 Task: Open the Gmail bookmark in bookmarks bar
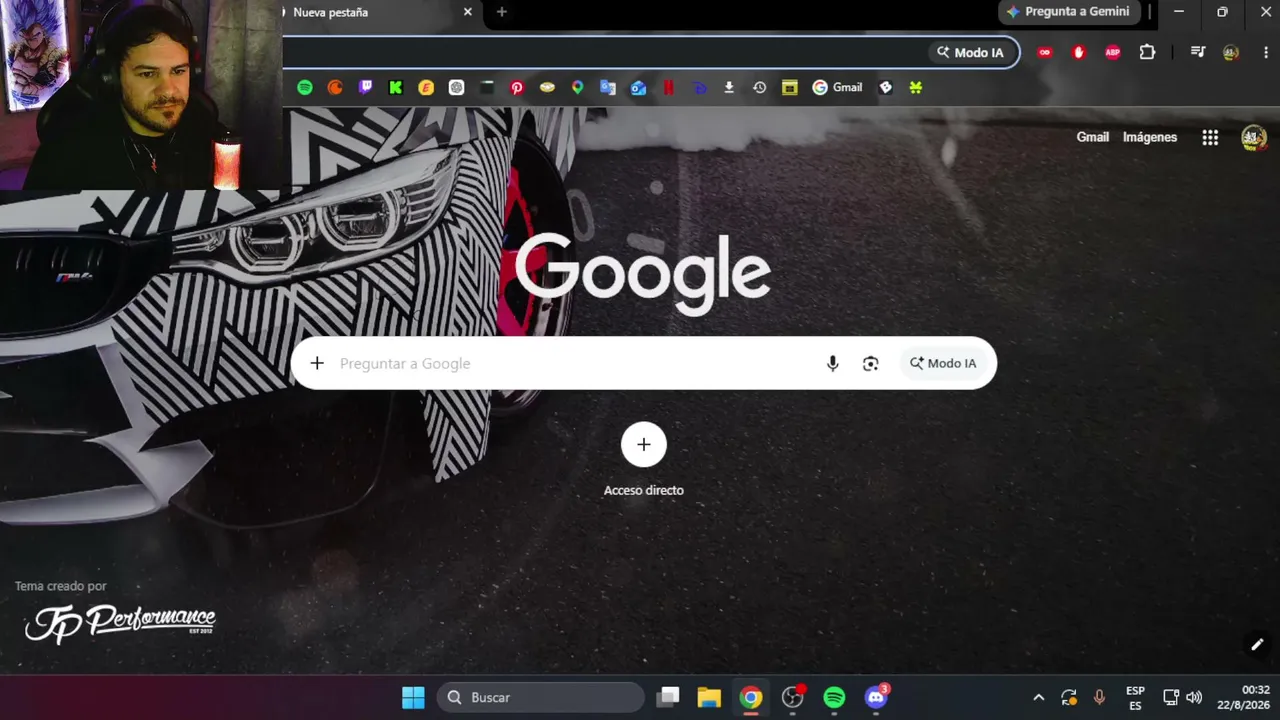[x=837, y=88]
